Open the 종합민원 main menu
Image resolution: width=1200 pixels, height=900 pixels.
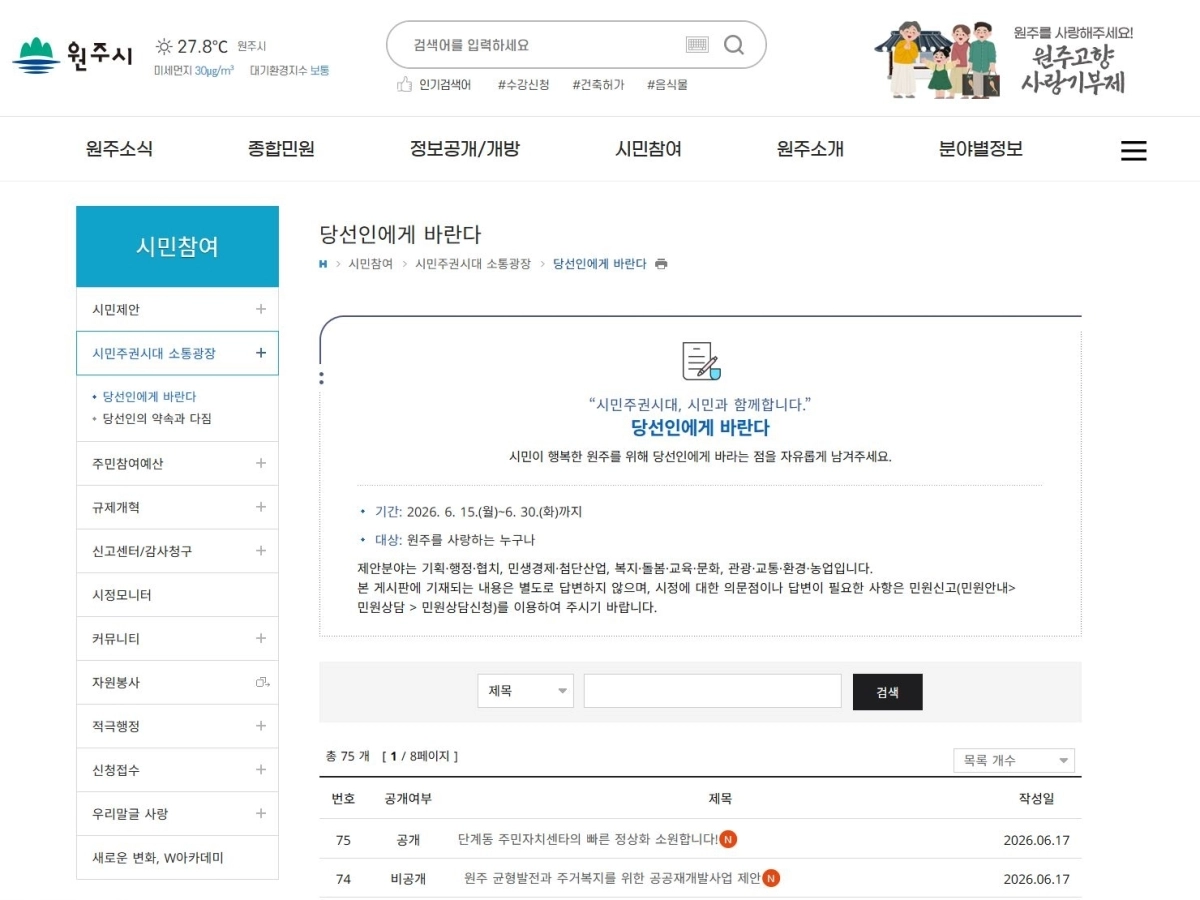tap(281, 149)
